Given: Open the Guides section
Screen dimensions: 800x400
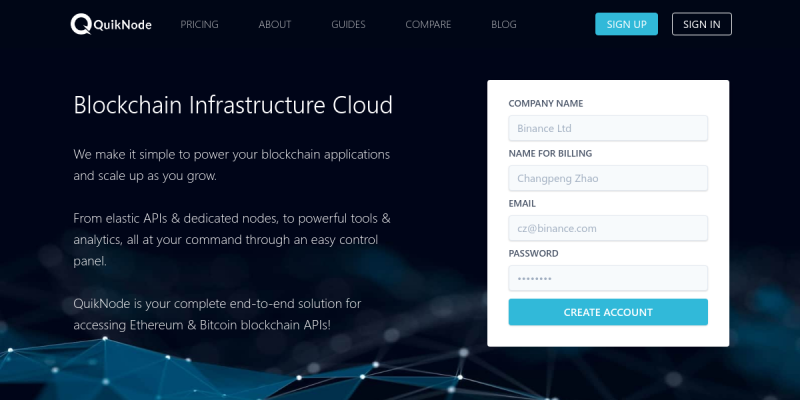Looking at the screenshot, I should (348, 24).
